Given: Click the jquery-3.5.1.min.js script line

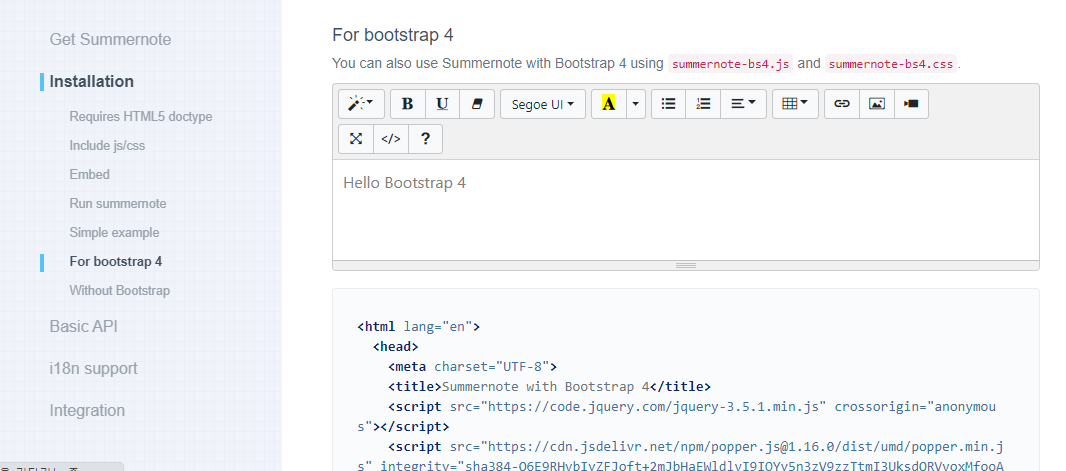Looking at the screenshot, I should [x=676, y=417].
